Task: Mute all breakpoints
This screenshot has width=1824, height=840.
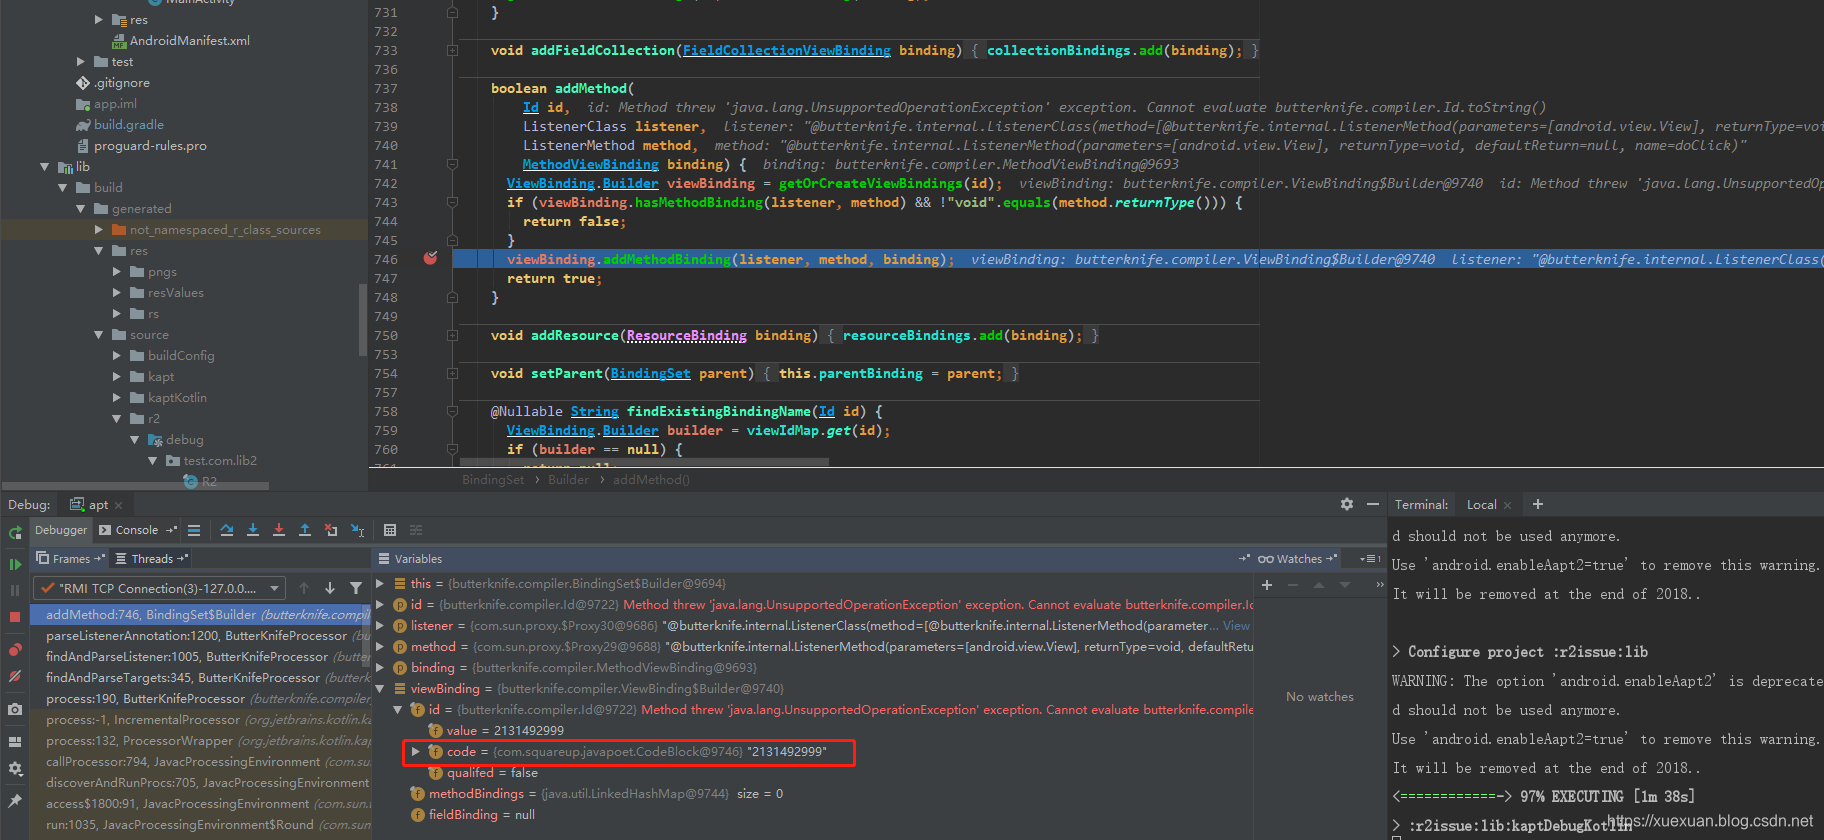Action: click(15, 676)
